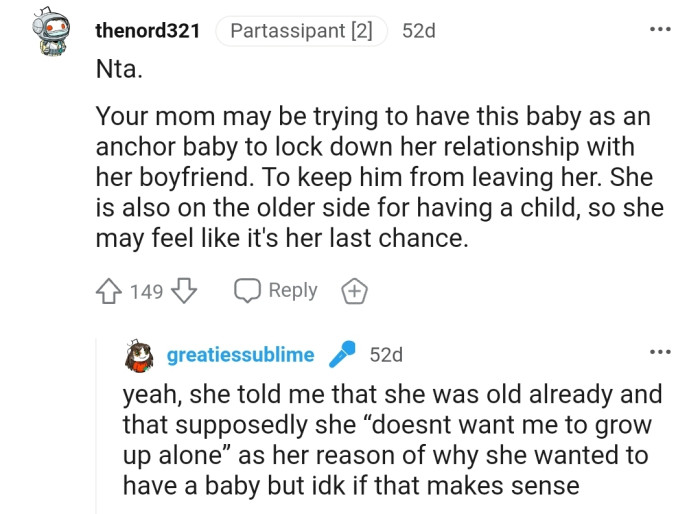Image resolution: width=700 pixels, height=514 pixels.
Task: Open the three-dot menu on thenord321's comment
Action: 659,29
